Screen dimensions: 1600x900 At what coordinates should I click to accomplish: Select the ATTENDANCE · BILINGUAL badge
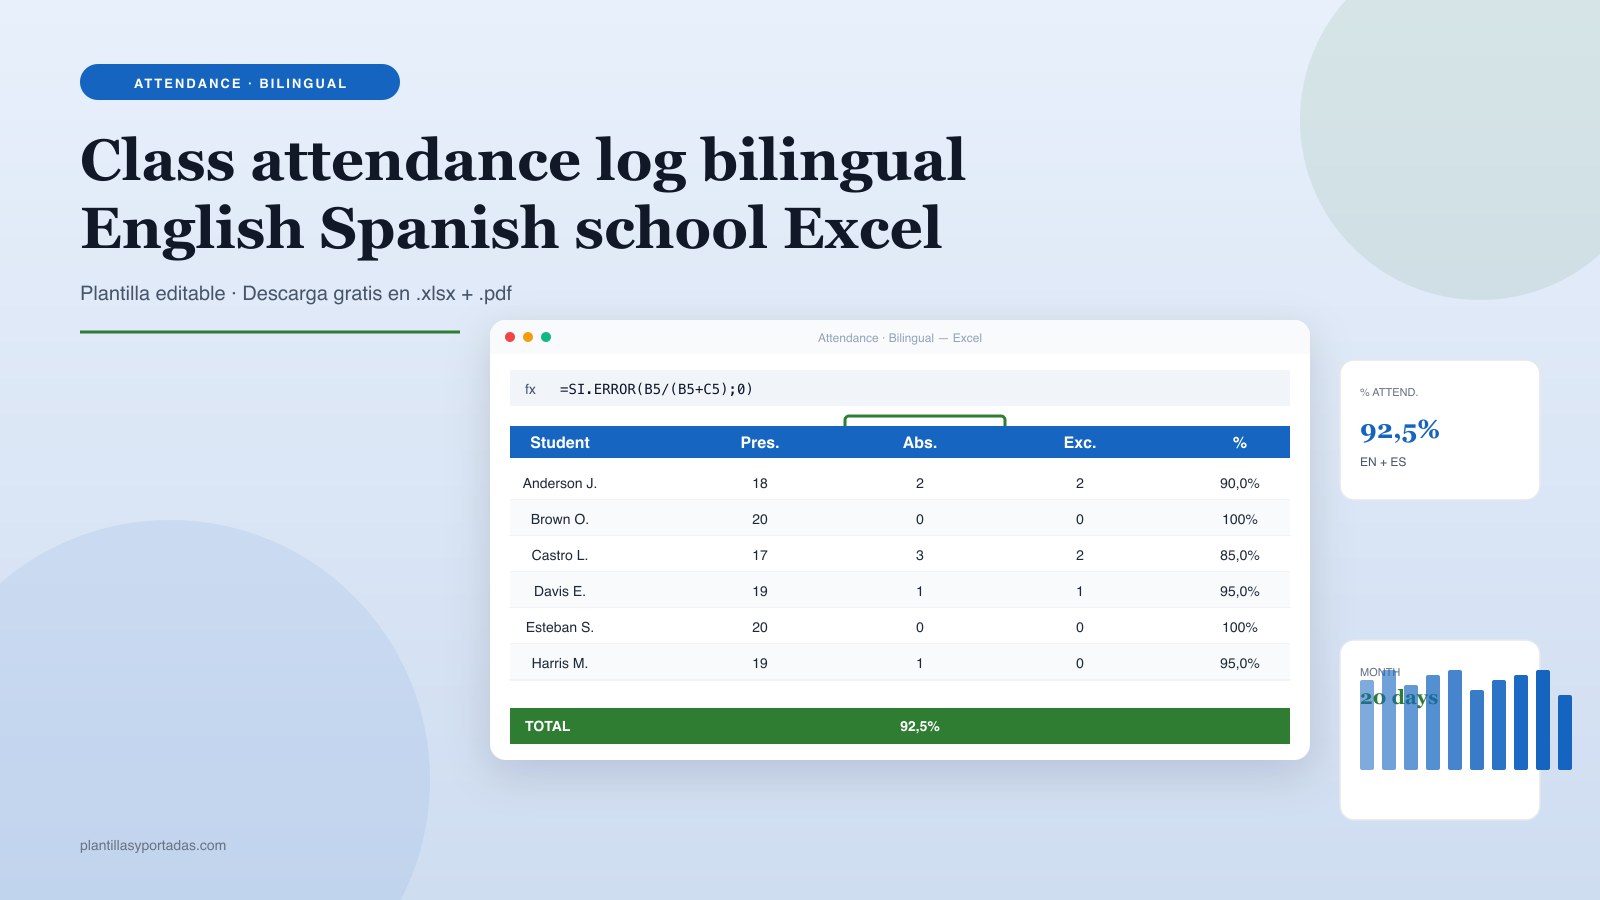240,82
